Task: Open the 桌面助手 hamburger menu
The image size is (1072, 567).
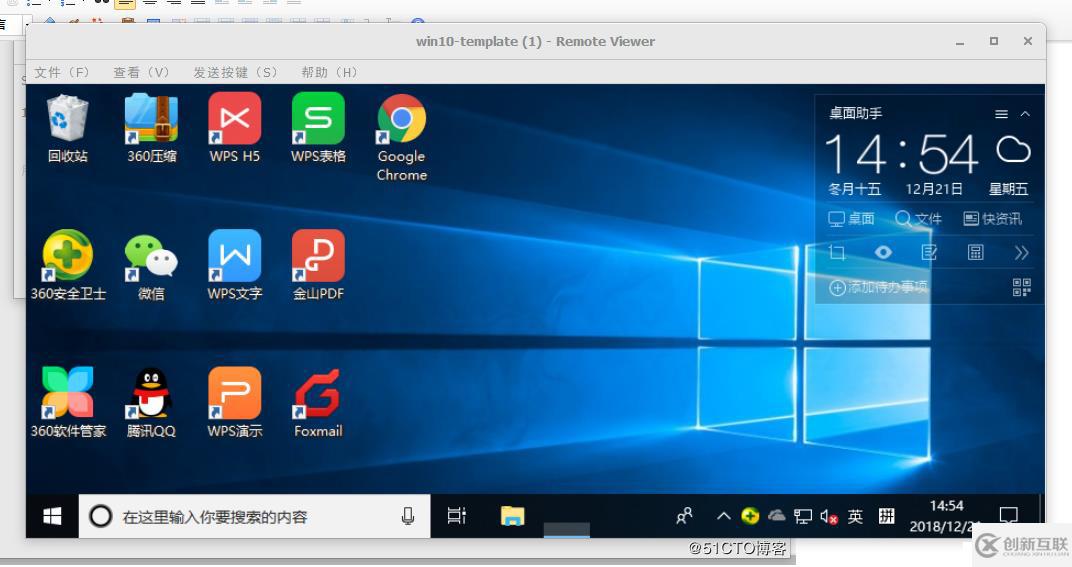Action: [x=1002, y=114]
